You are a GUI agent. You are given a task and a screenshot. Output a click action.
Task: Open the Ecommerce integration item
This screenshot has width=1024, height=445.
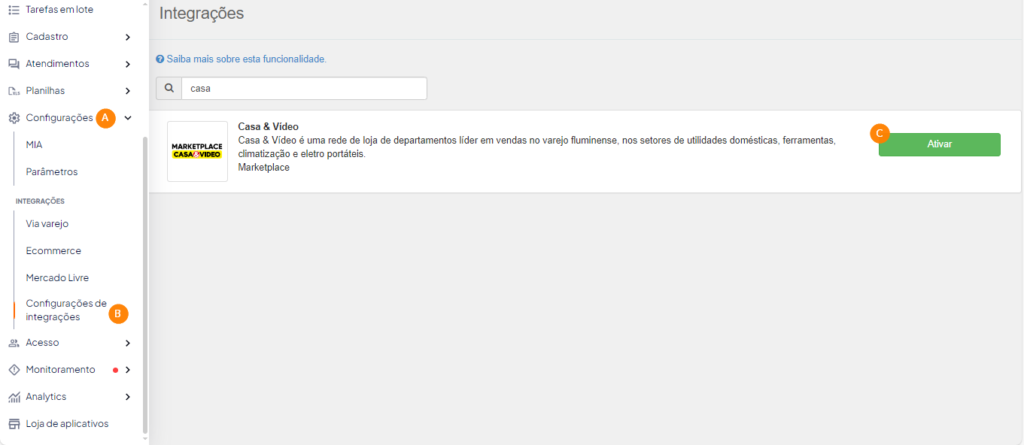coord(54,250)
